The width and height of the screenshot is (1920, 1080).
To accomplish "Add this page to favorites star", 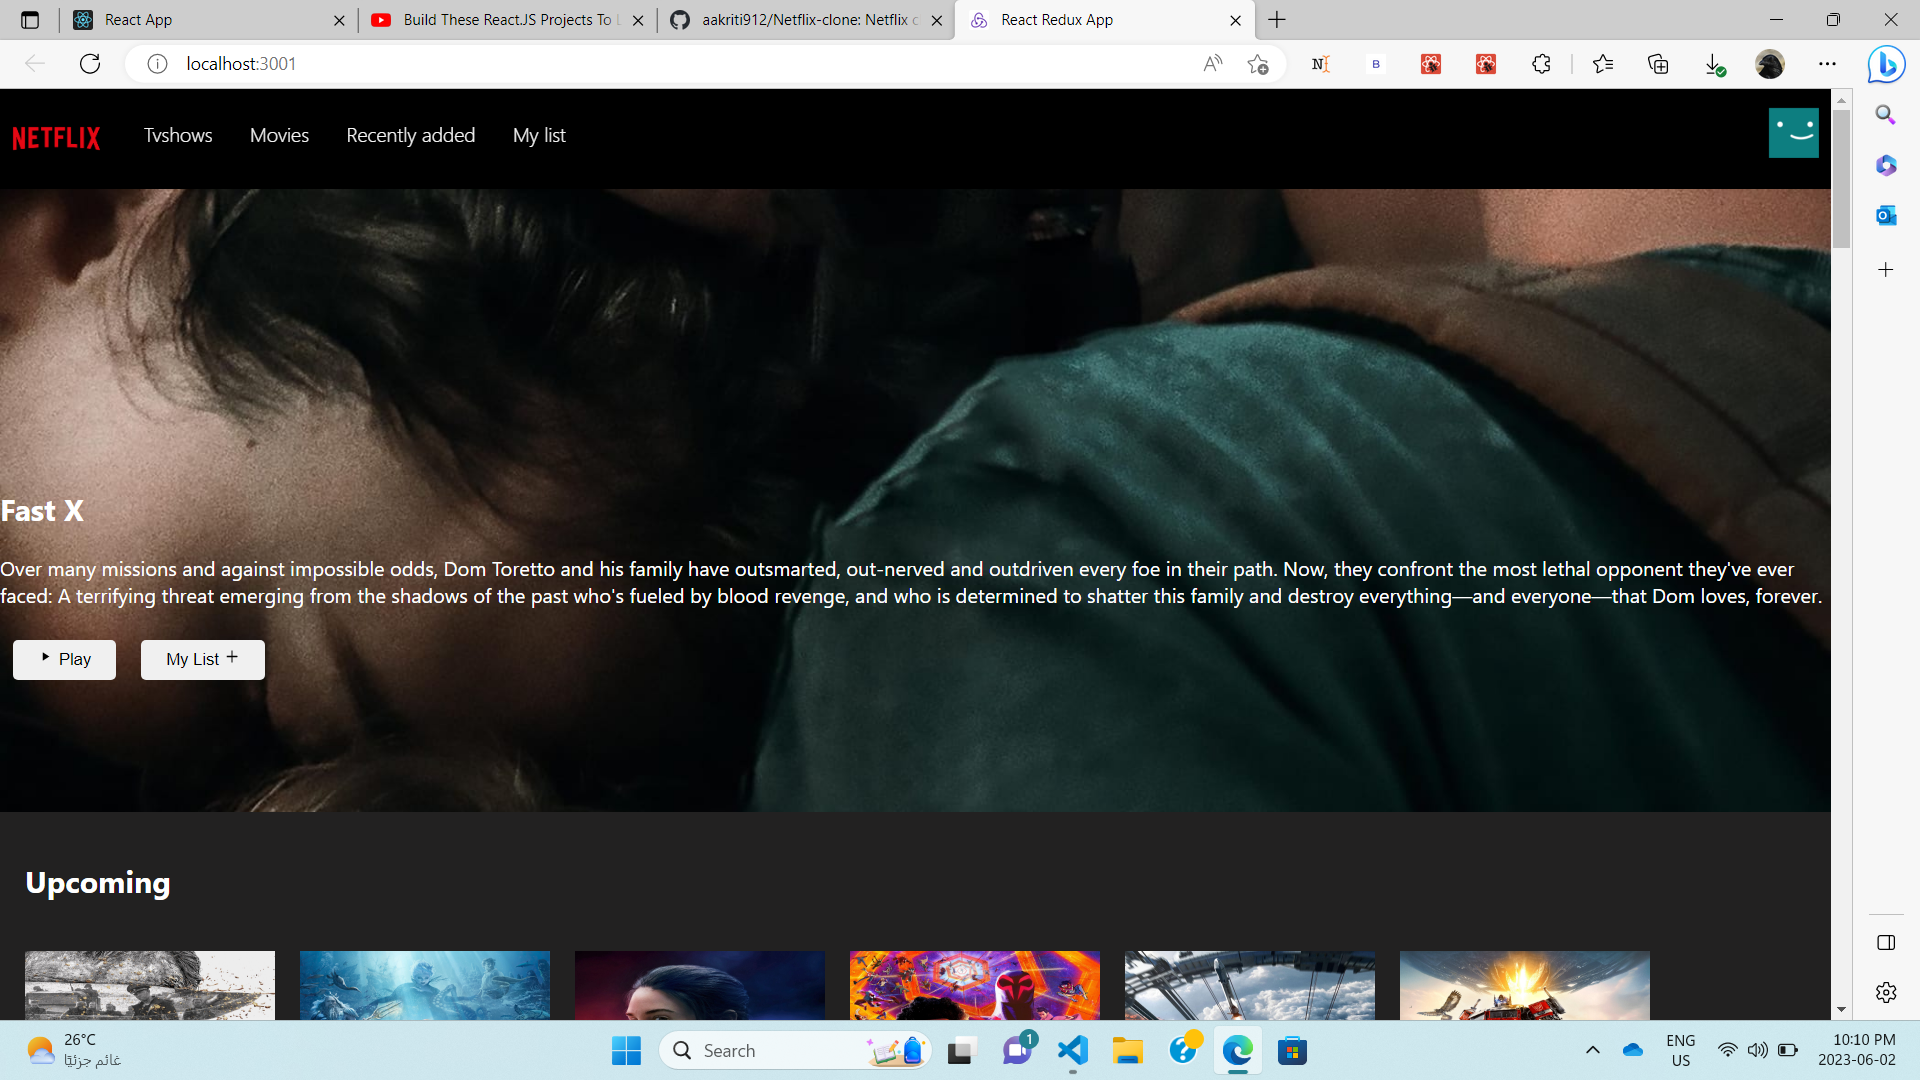I will pyautogui.click(x=1257, y=64).
